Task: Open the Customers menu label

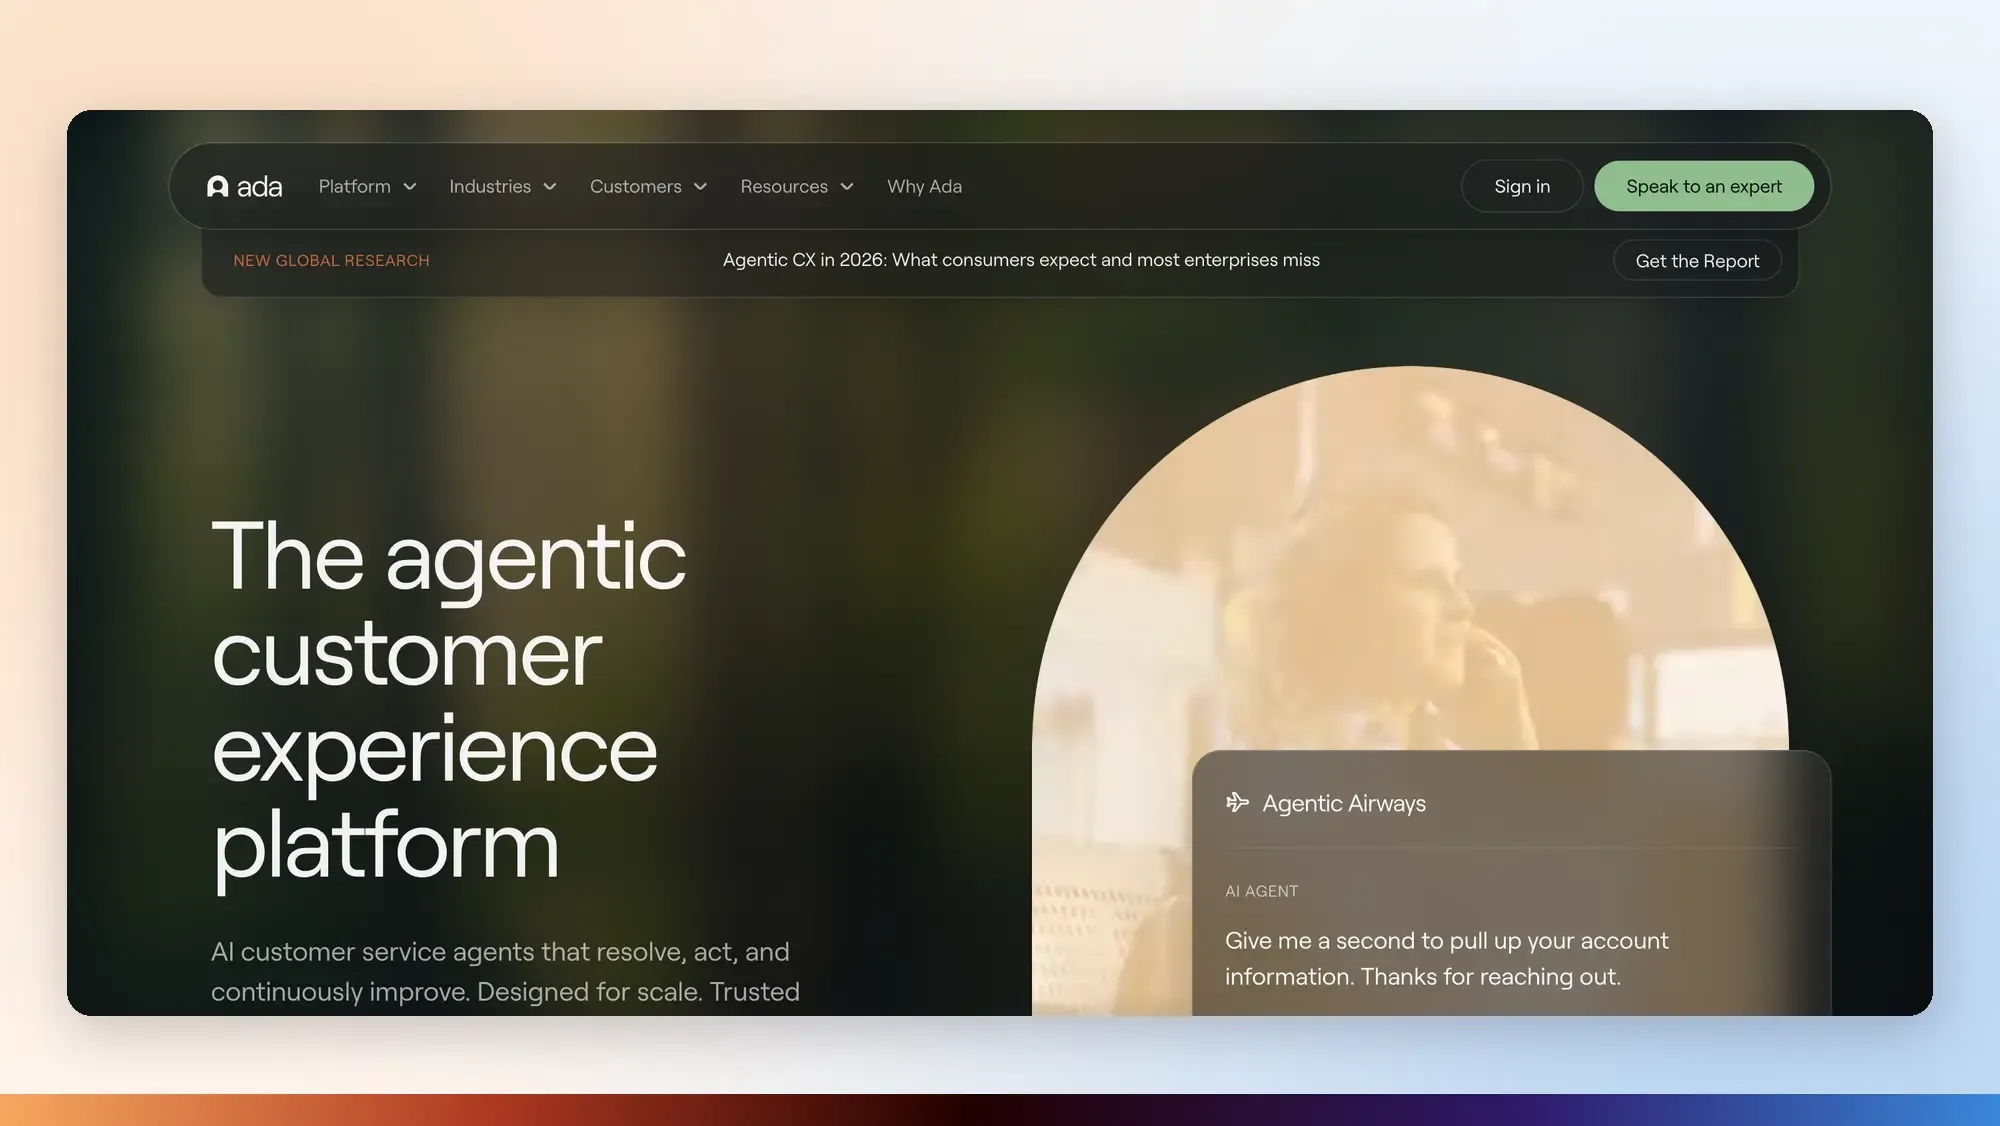Action: click(636, 186)
